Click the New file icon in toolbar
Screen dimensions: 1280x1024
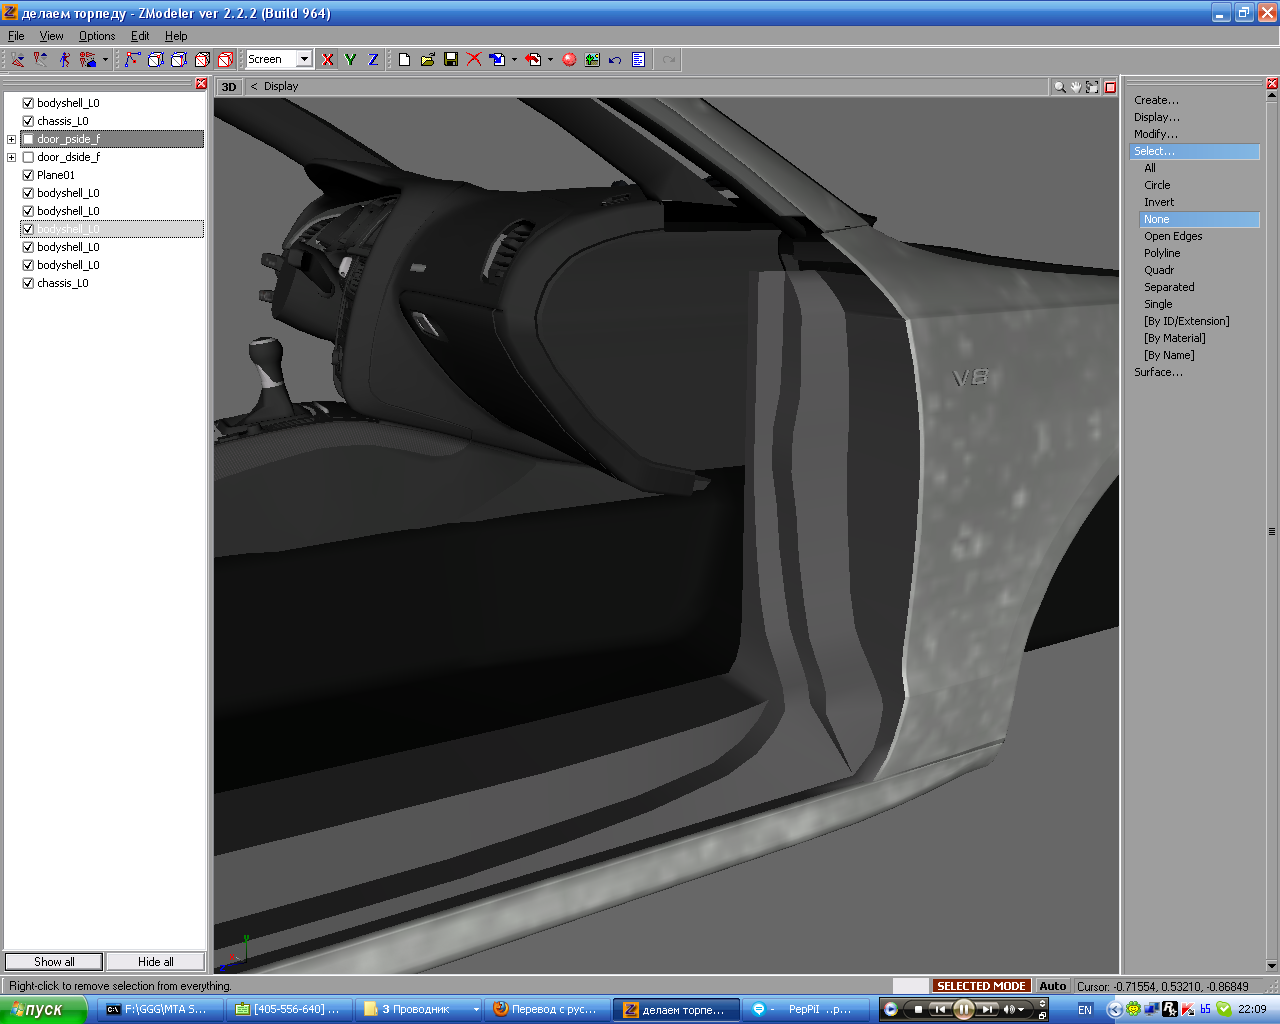tap(404, 60)
